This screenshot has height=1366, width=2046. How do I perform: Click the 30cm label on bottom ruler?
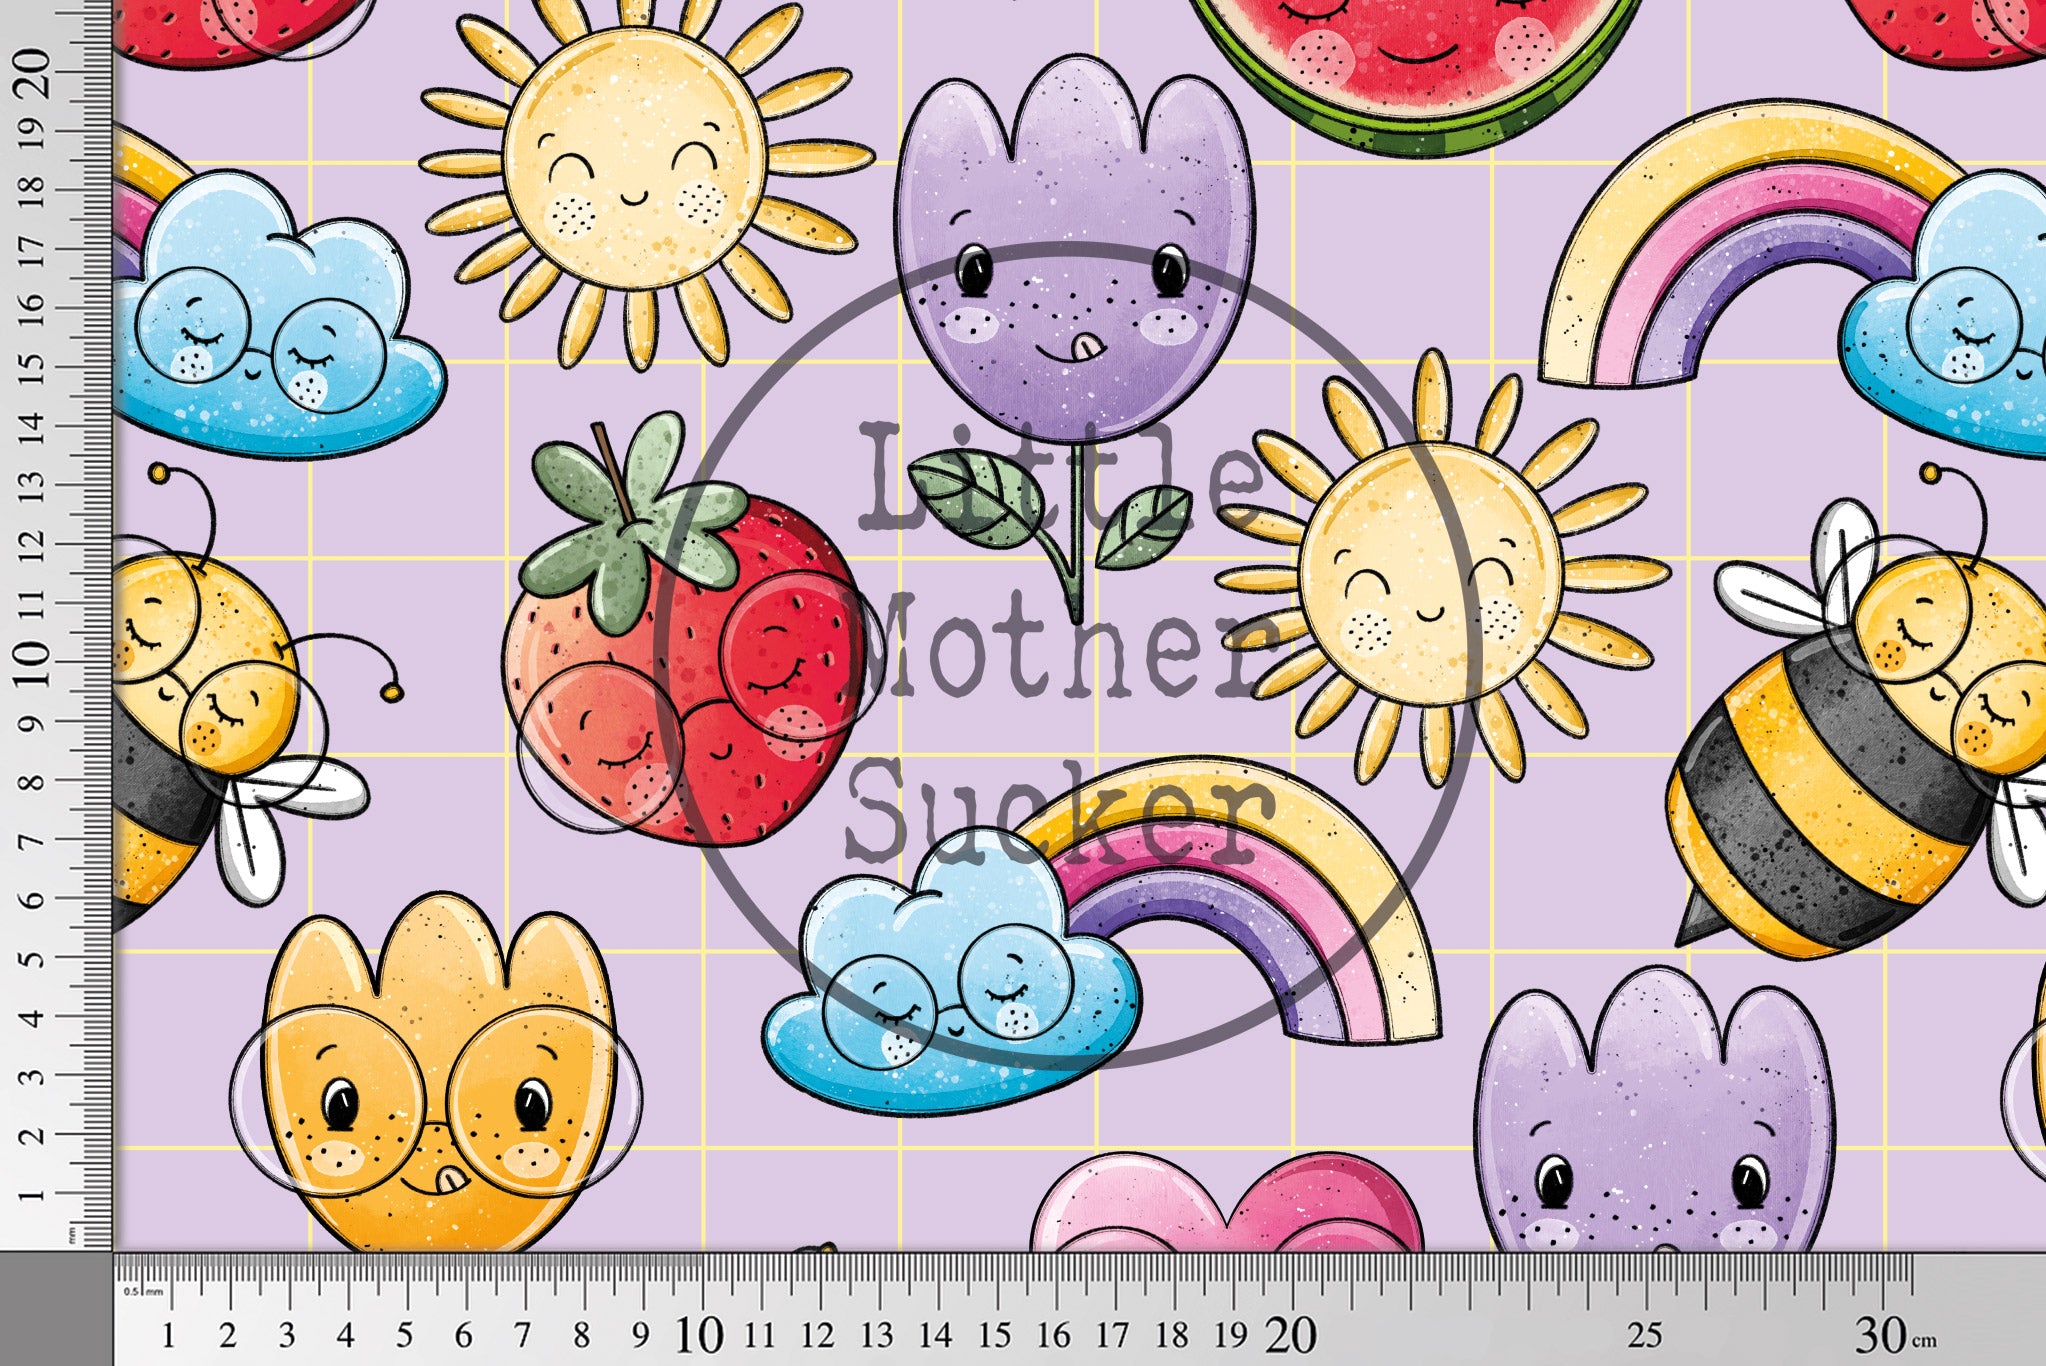point(1890,1334)
